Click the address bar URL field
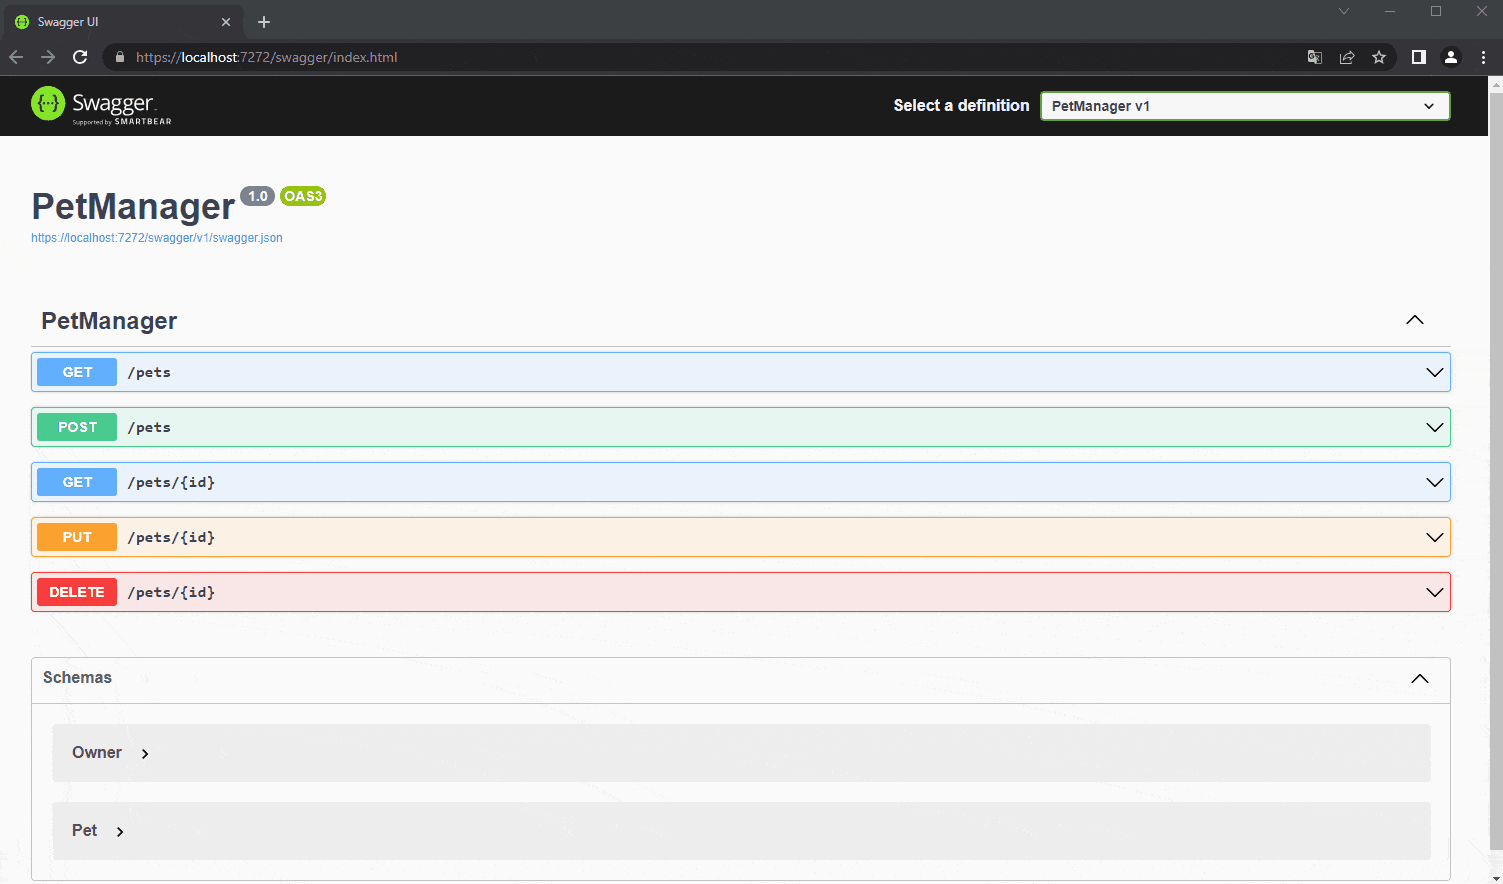The image size is (1503, 884). point(700,57)
